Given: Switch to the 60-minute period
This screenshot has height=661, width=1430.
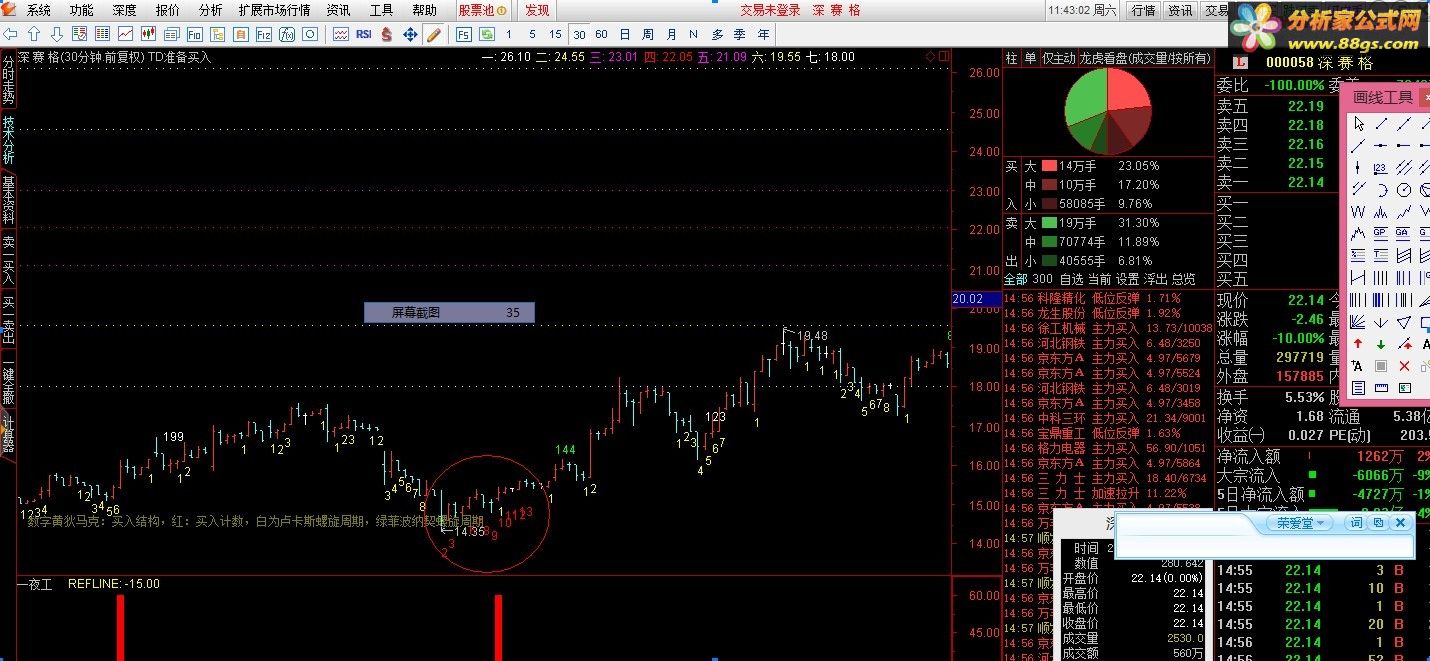Looking at the screenshot, I should pyautogui.click(x=601, y=34).
